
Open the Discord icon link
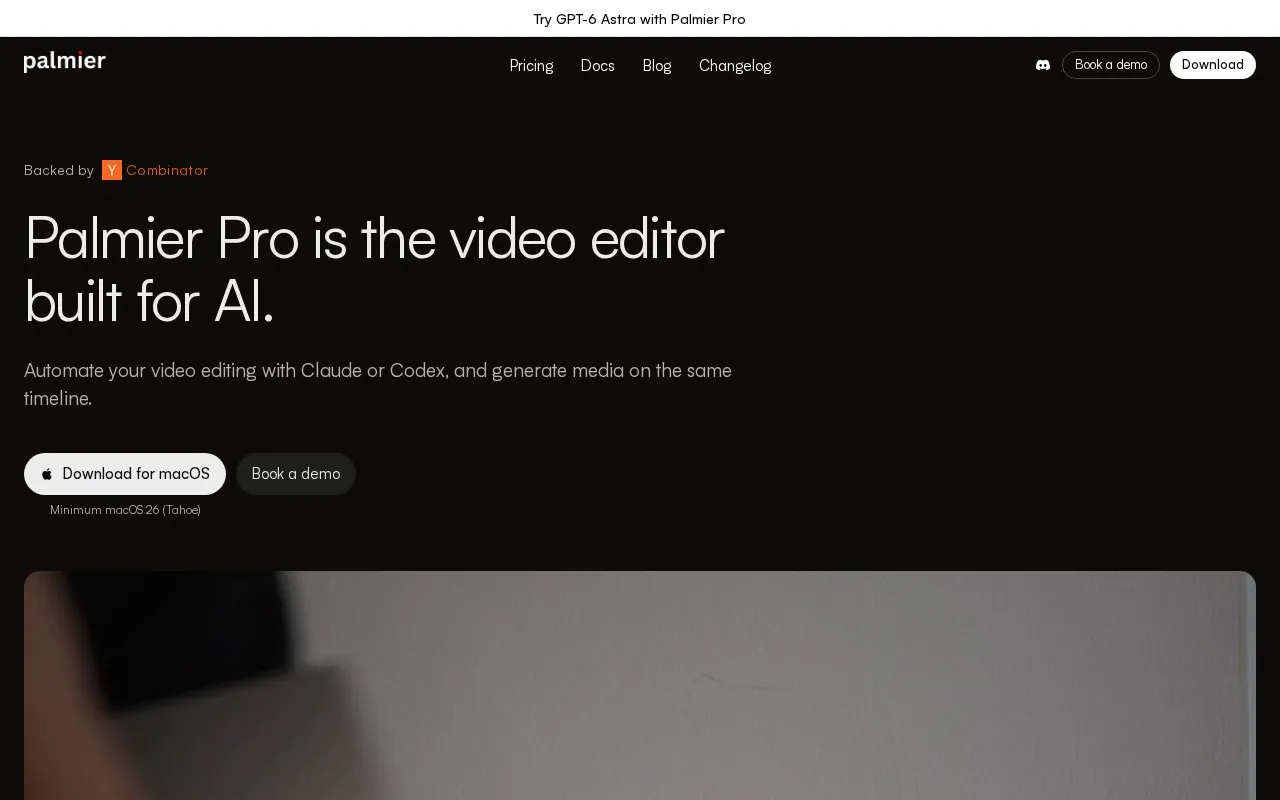coord(1043,65)
